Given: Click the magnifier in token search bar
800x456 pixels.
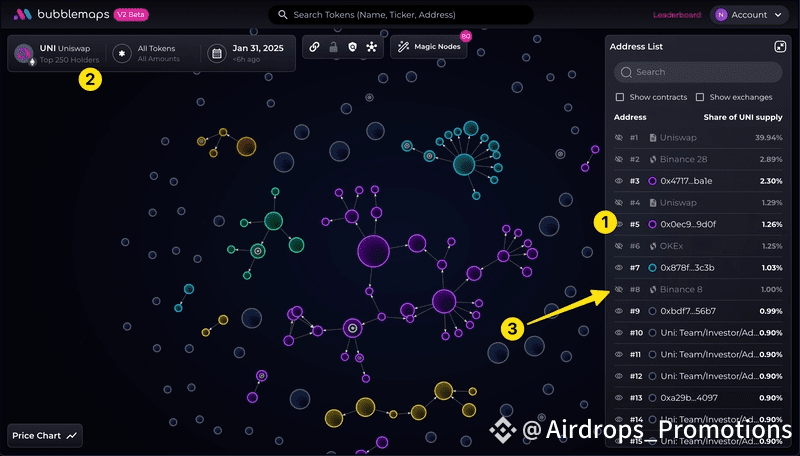Looking at the screenshot, I should [283, 15].
